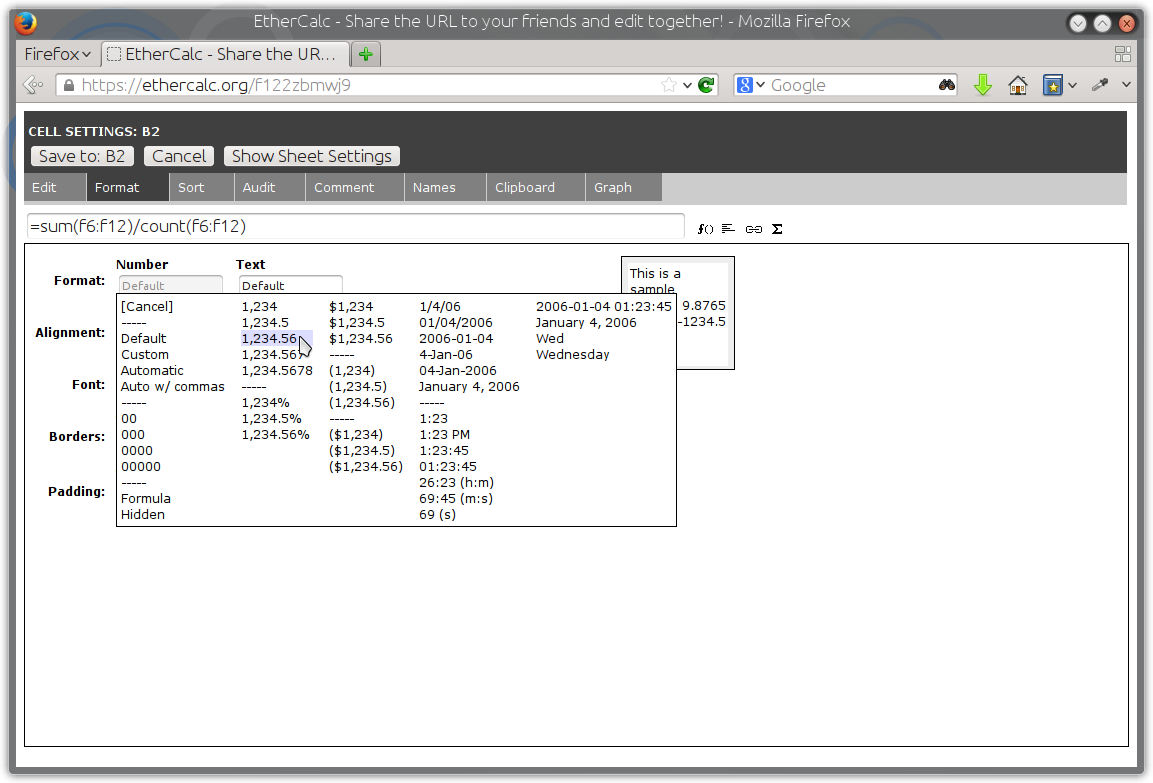Select the 2006-01-04 01:23:45 datetime format
The image size is (1153, 783).
point(604,307)
